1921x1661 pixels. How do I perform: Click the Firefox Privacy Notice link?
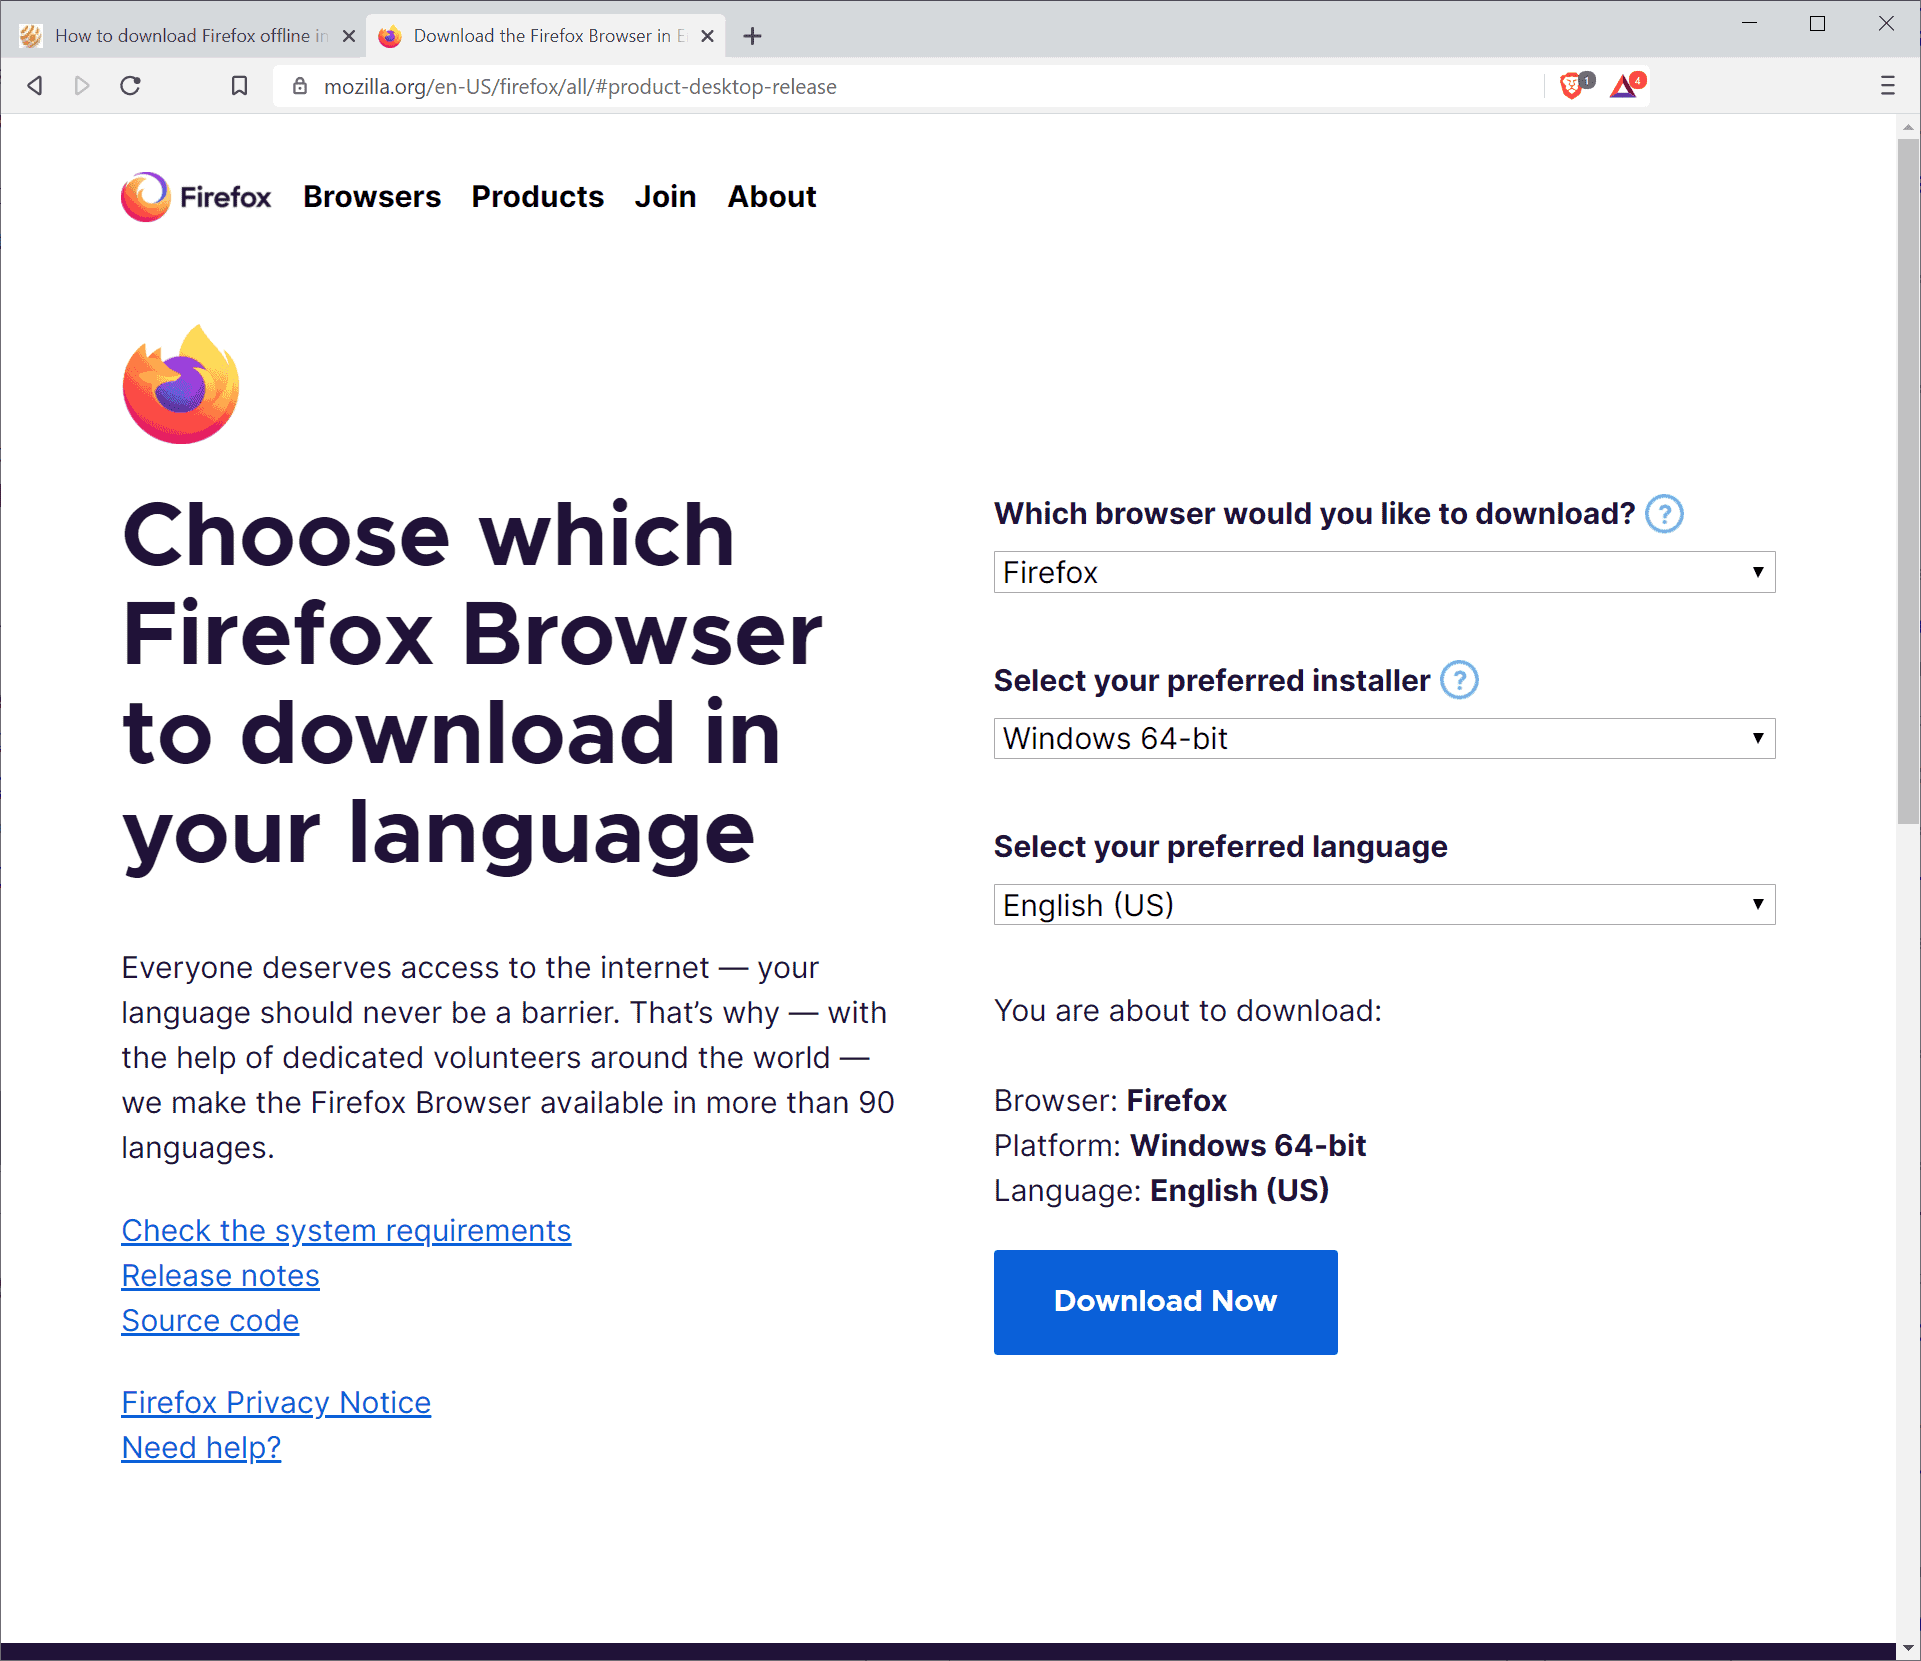tap(276, 1401)
